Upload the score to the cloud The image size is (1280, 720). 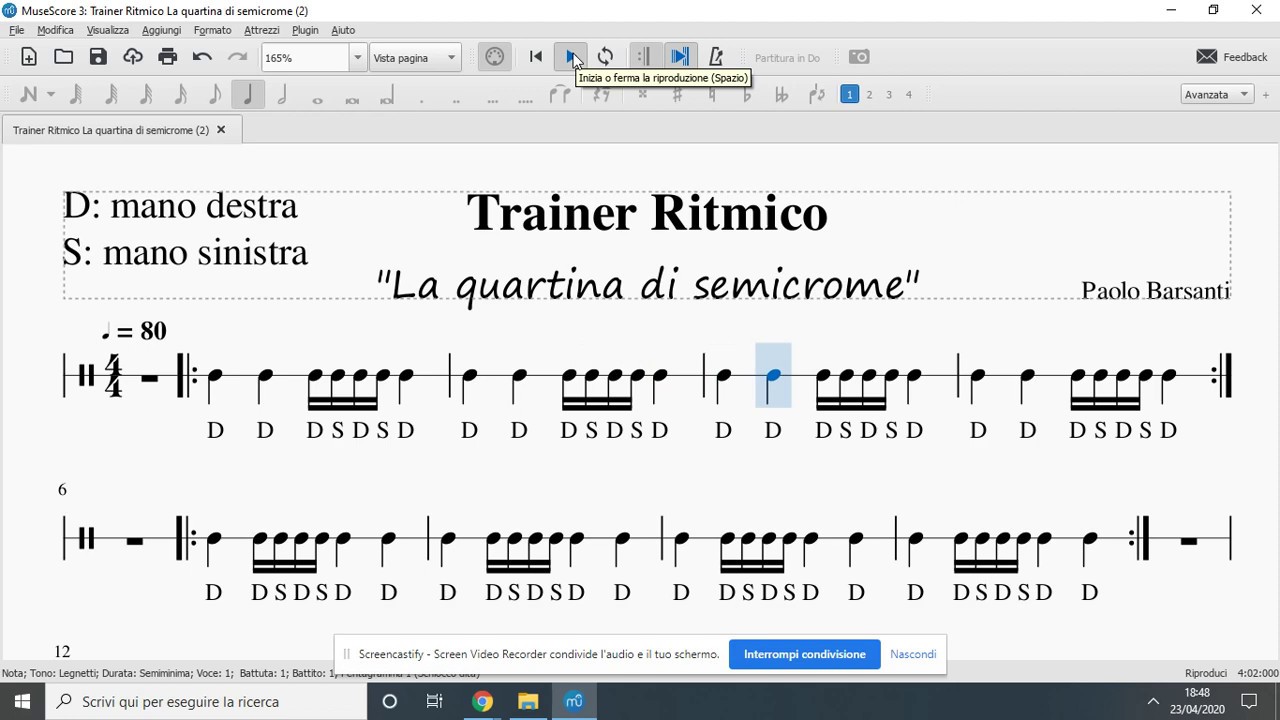pos(133,57)
